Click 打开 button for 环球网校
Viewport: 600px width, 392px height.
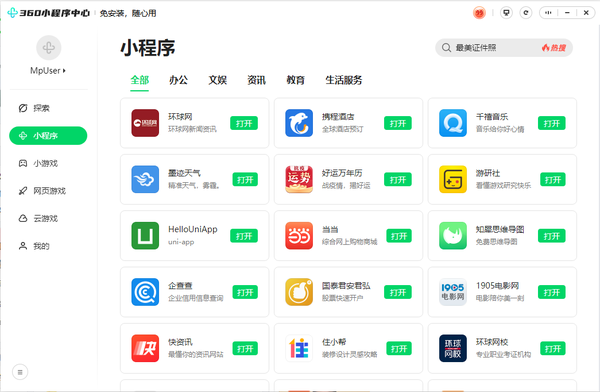[553, 349]
